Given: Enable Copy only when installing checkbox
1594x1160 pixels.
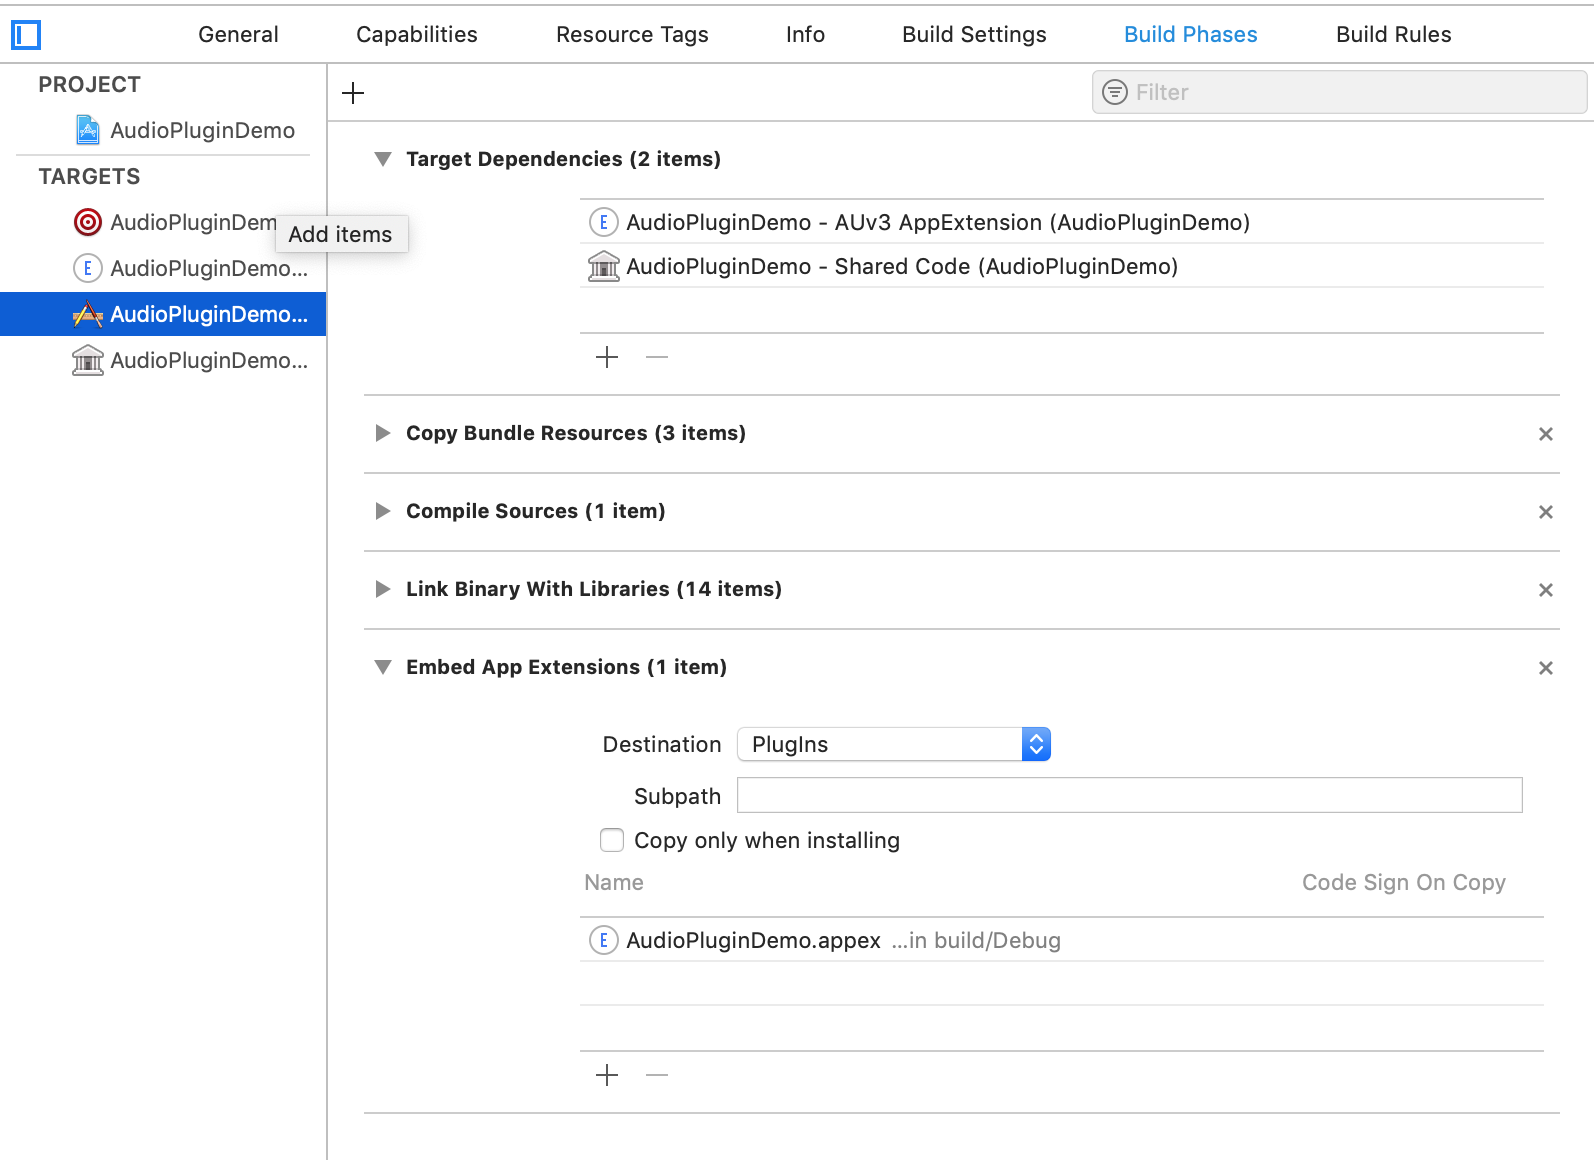Looking at the screenshot, I should (x=612, y=840).
